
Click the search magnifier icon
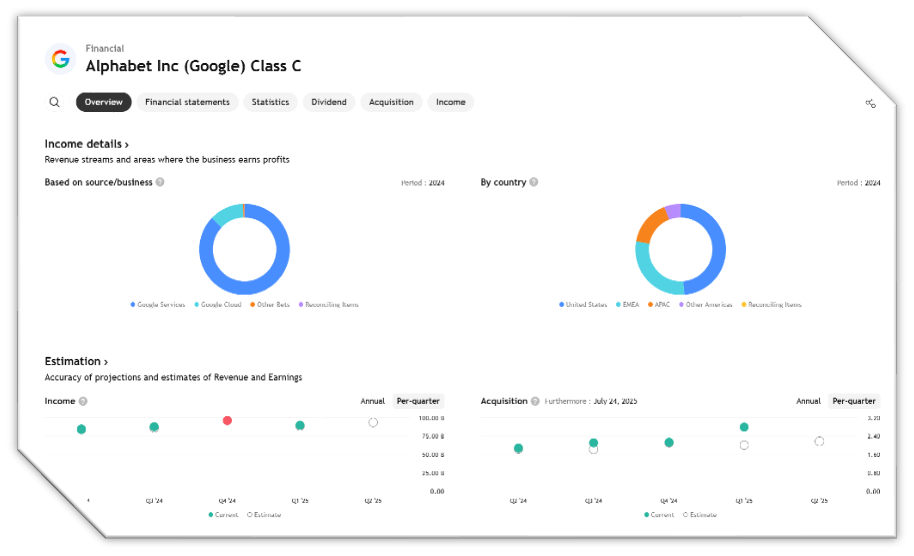[54, 102]
